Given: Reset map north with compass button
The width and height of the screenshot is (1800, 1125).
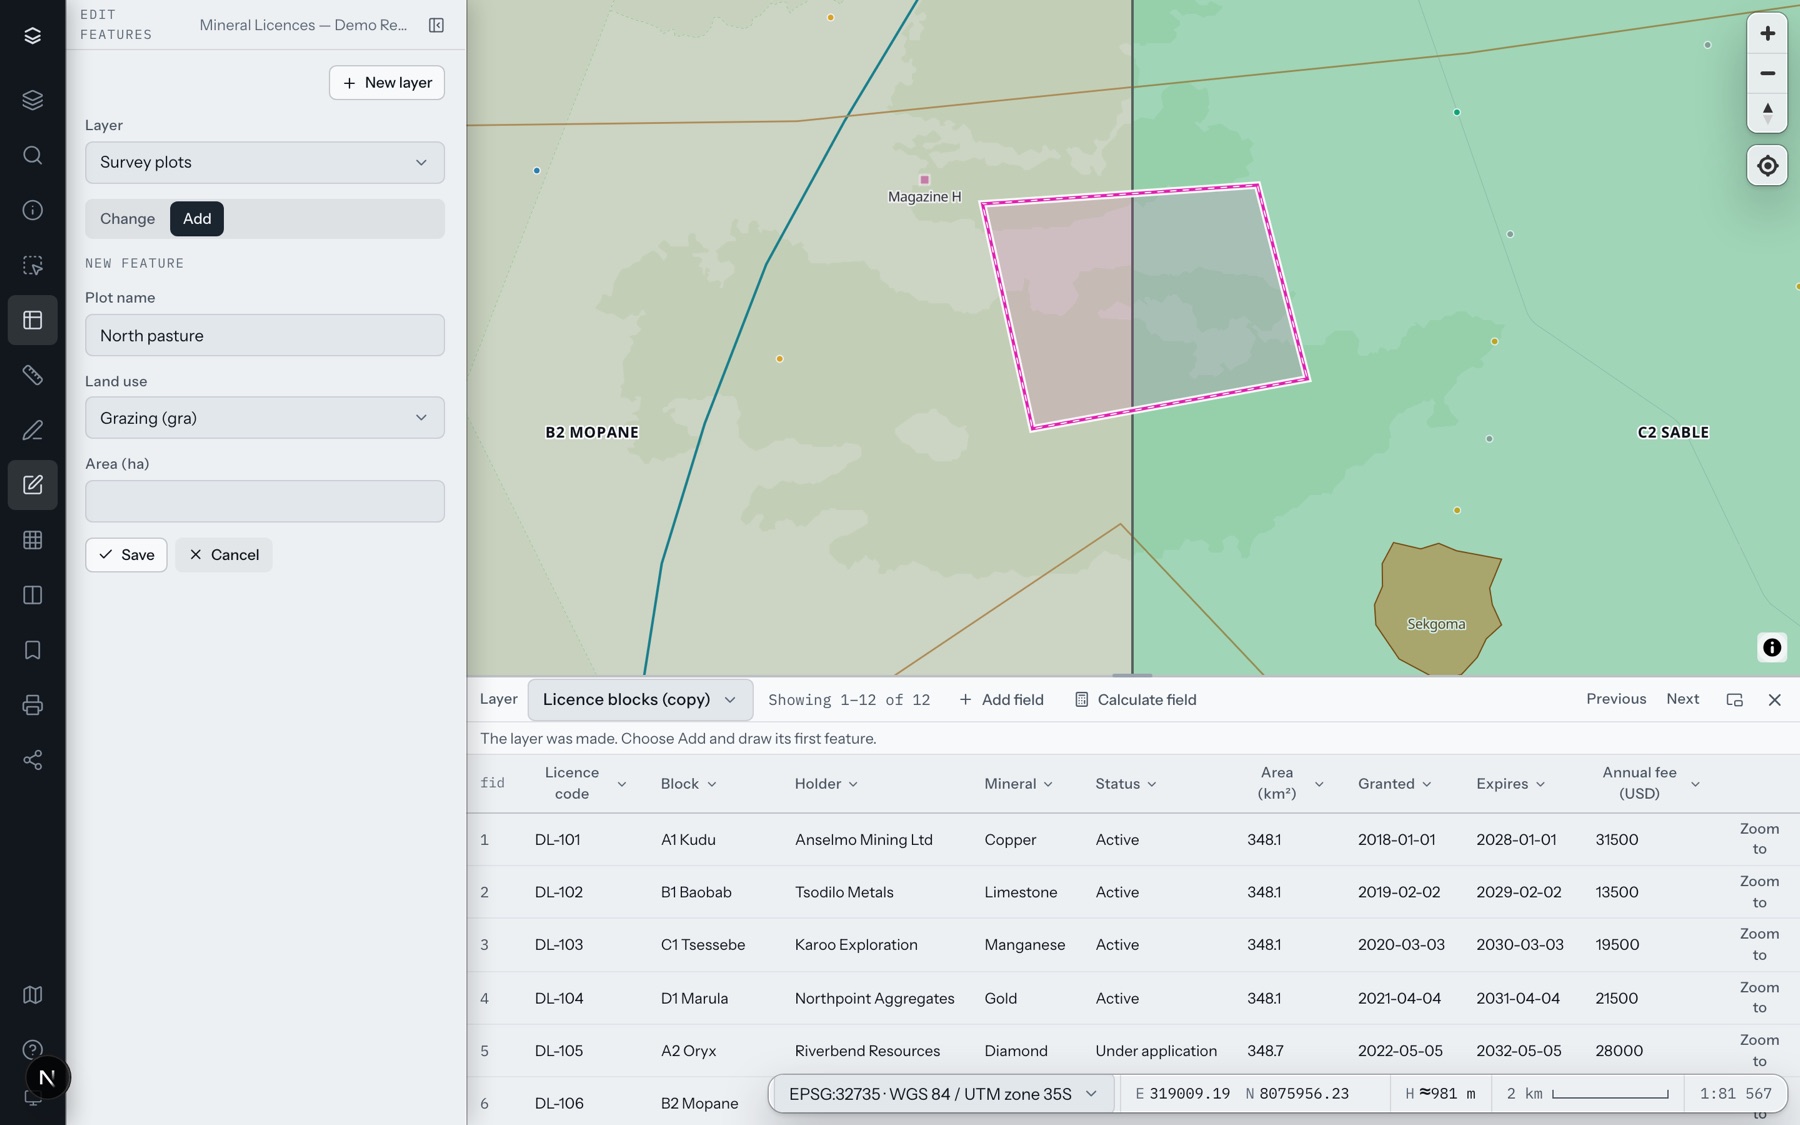Looking at the screenshot, I should (1767, 112).
